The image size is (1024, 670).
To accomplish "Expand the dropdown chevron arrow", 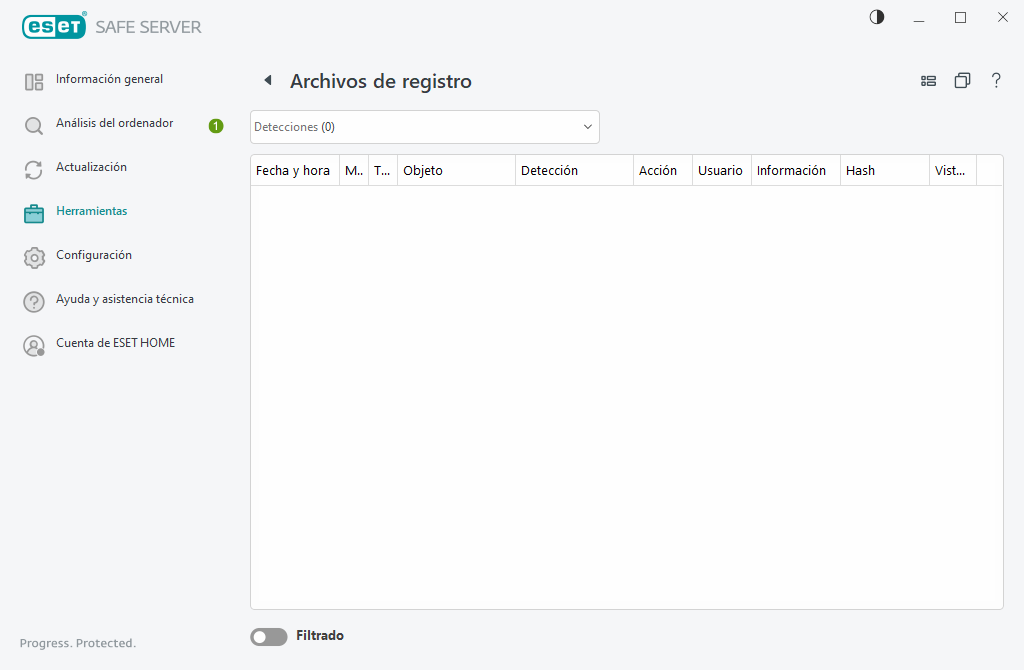I will [587, 127].
